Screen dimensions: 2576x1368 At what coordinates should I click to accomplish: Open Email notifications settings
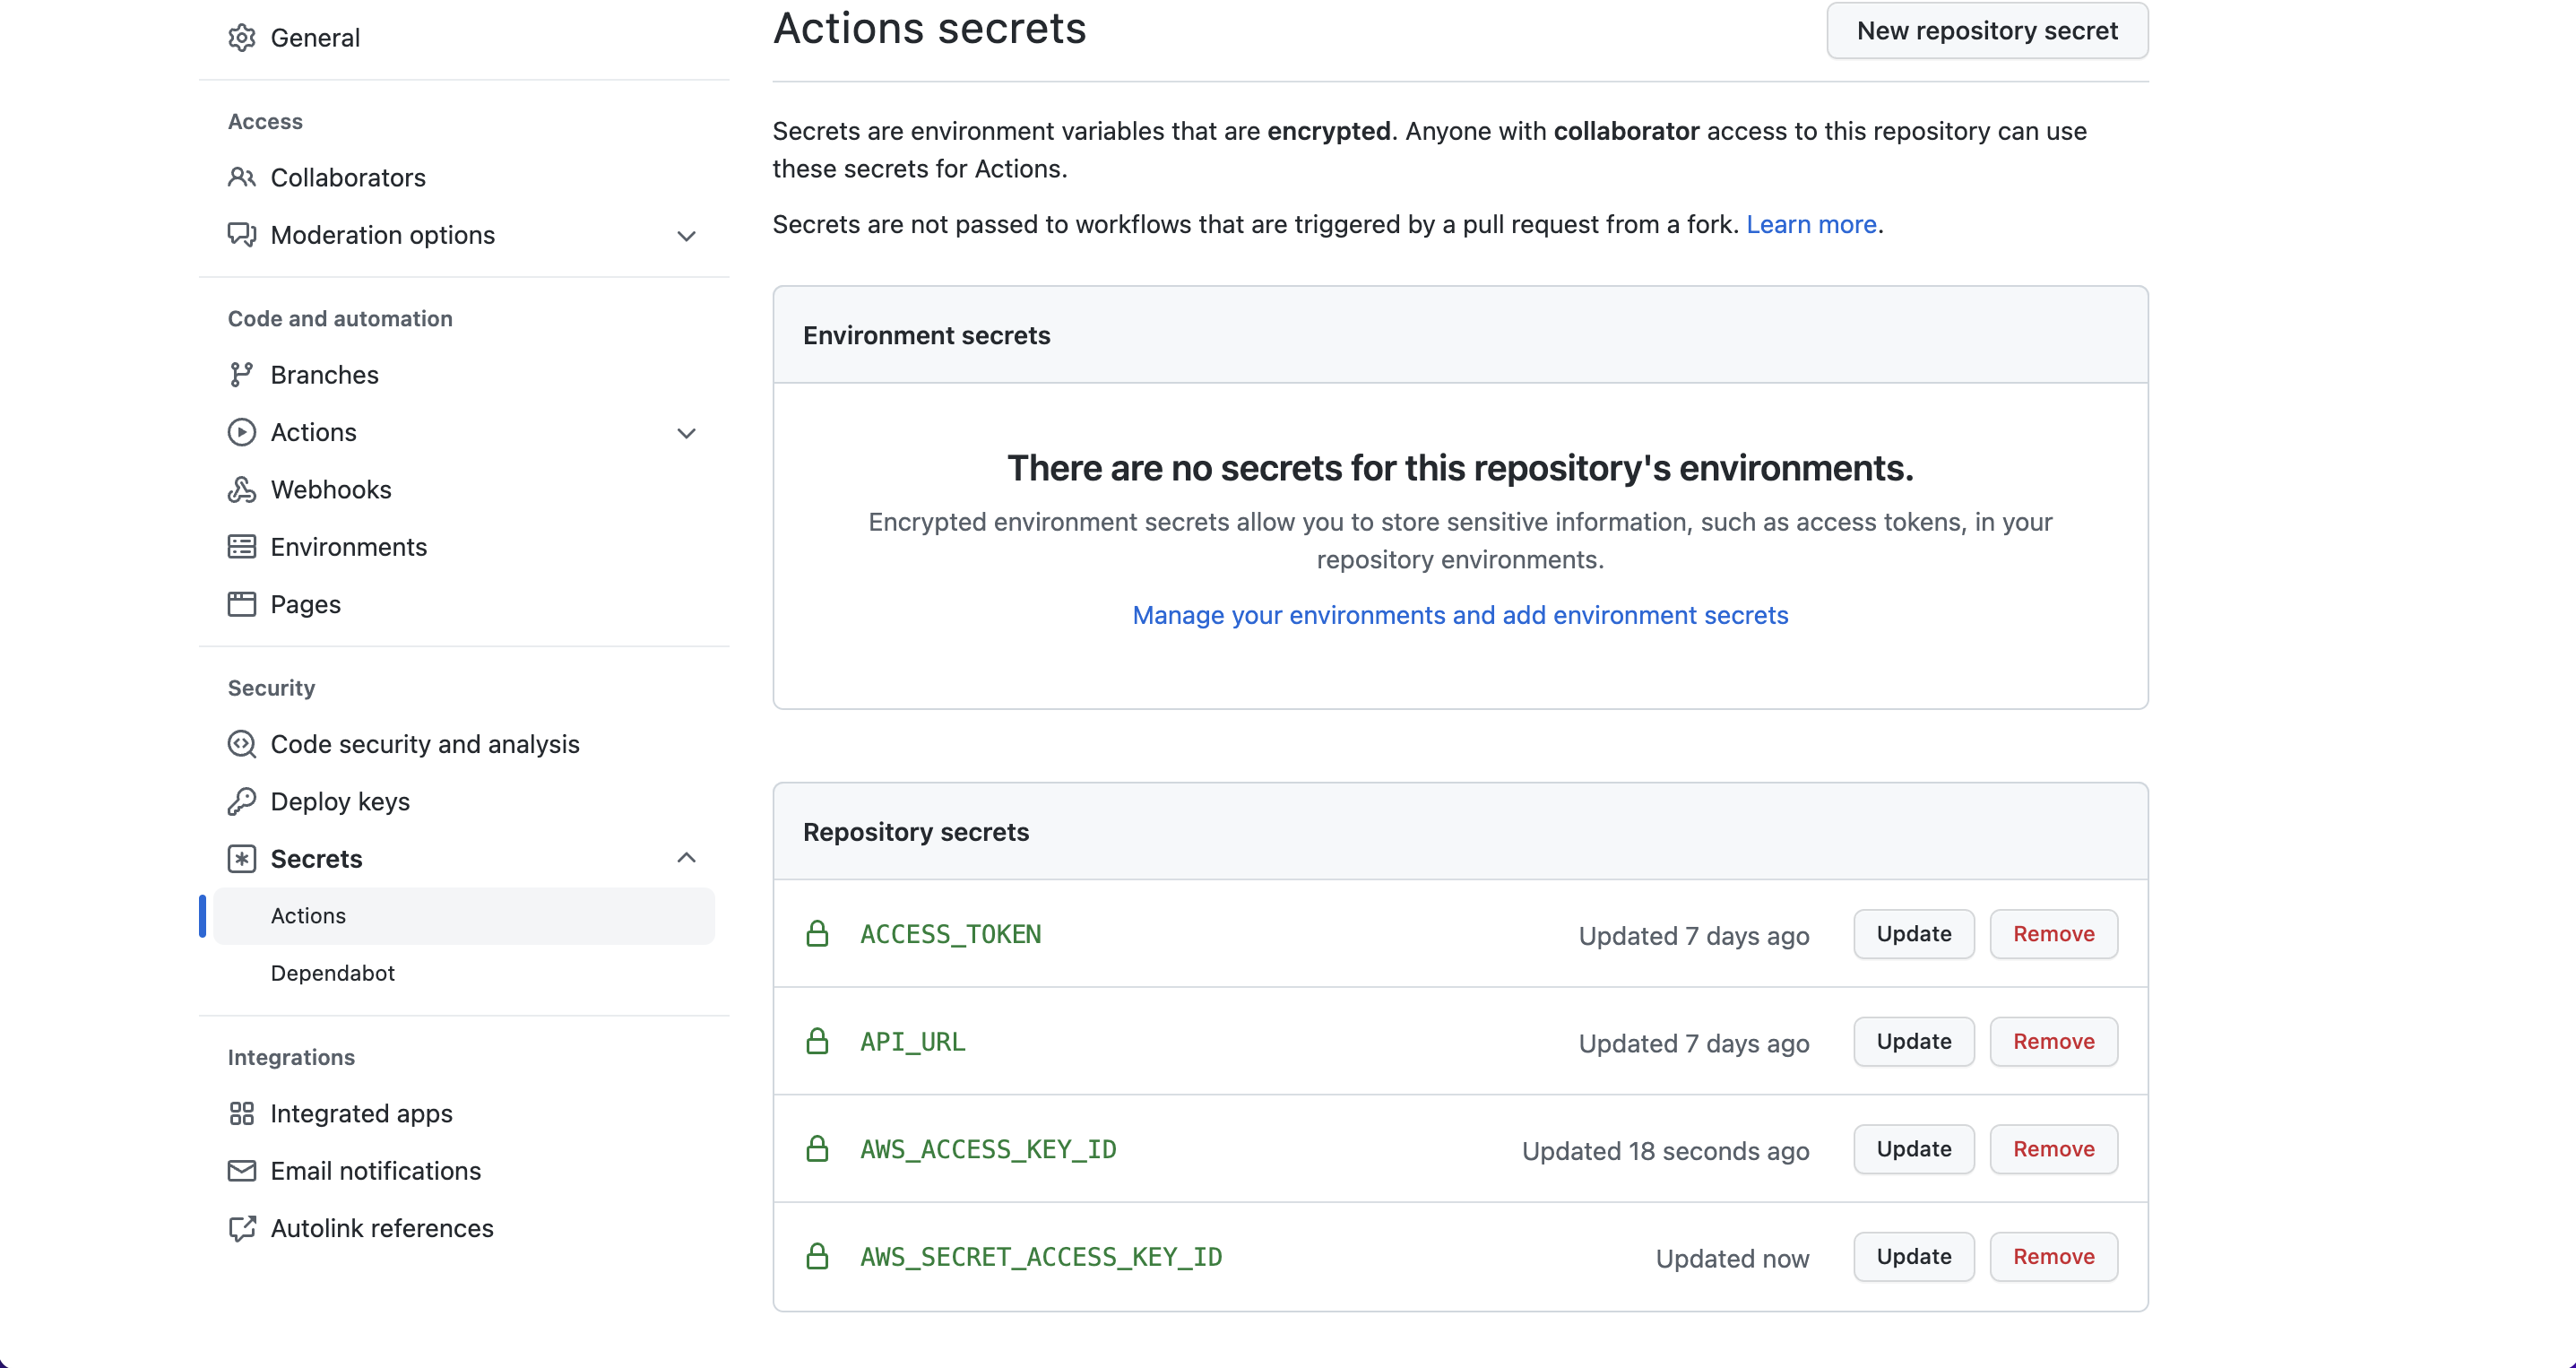click(x=375, y=1171)
